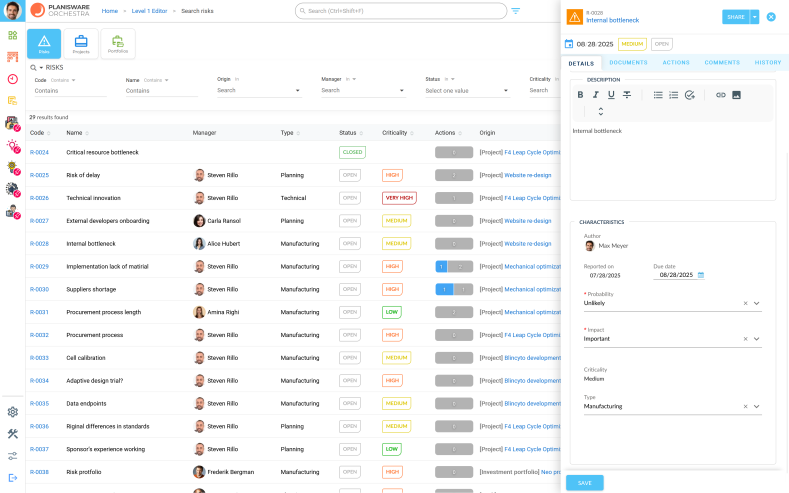Toggle italic formatting in the description editor

[x=596, y=95]
